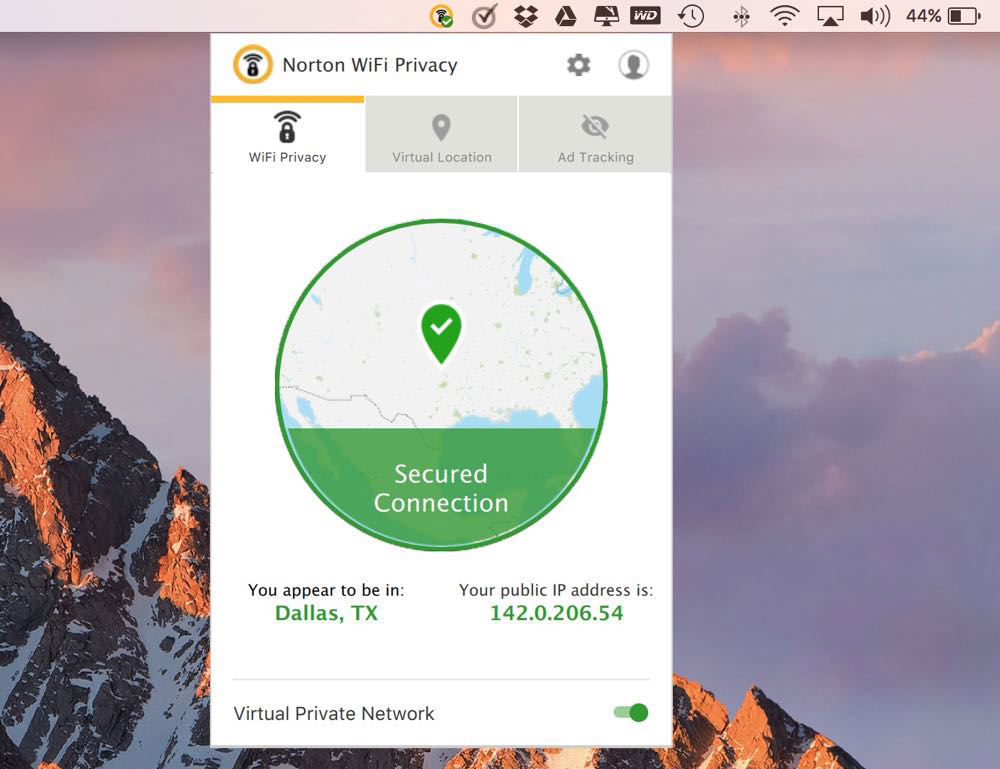Viewport: 1000px width, 769px height.
Task: Open the Time Machine menu
Action: click(x=691, y=16)
